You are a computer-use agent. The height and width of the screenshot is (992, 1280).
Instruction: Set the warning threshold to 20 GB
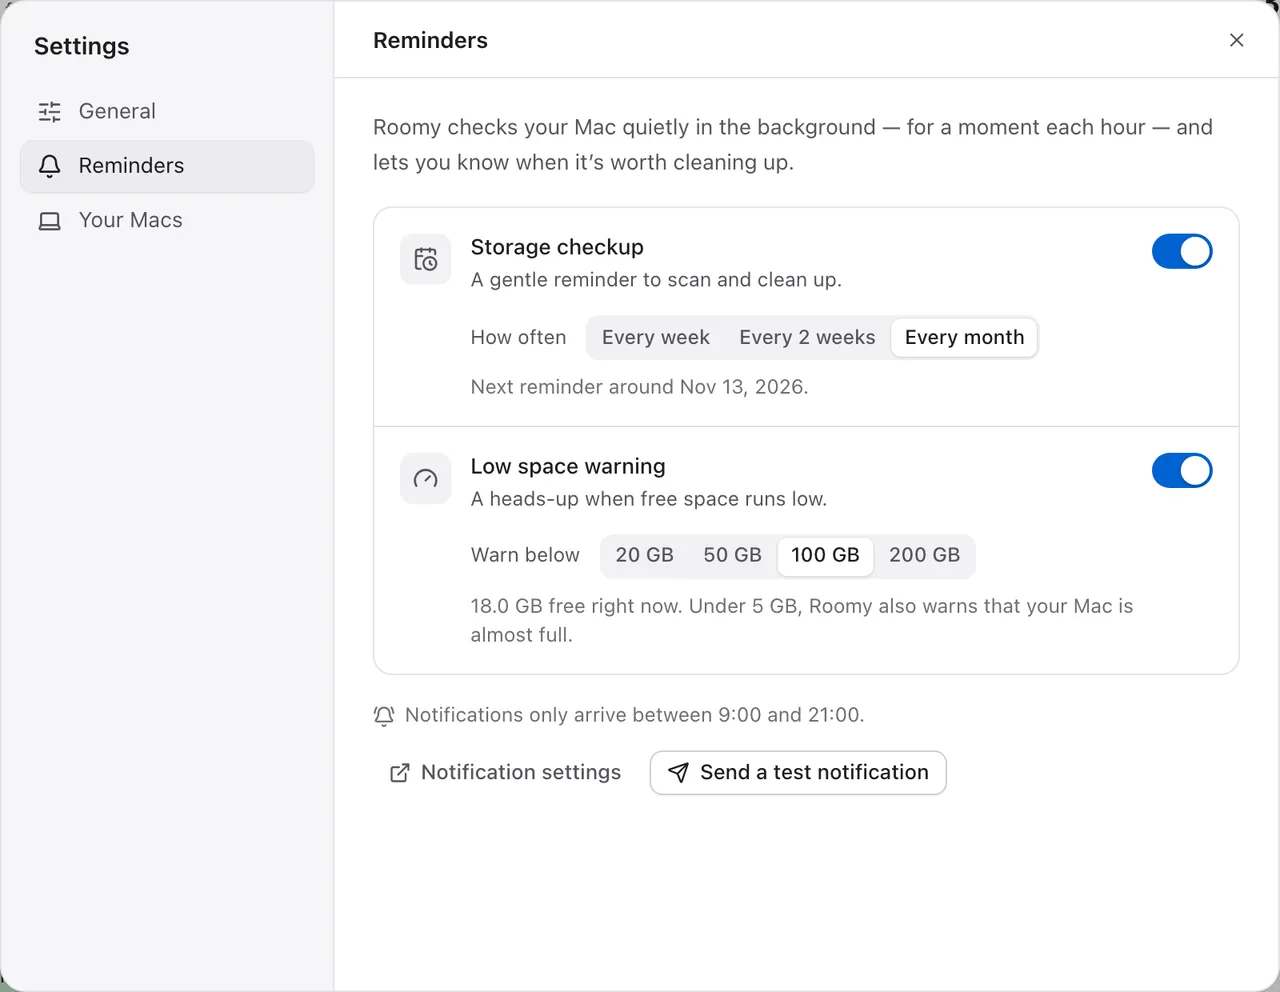[645, 556]
